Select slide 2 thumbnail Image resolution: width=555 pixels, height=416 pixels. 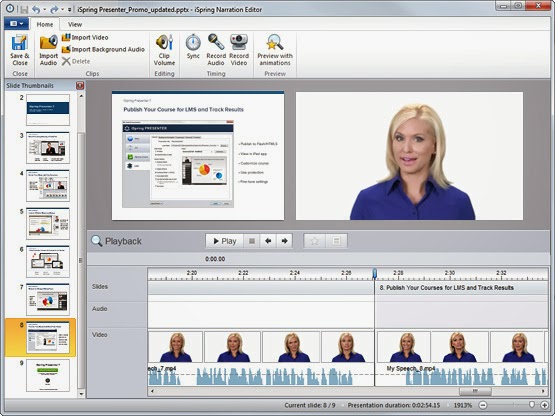coord(48,110)
